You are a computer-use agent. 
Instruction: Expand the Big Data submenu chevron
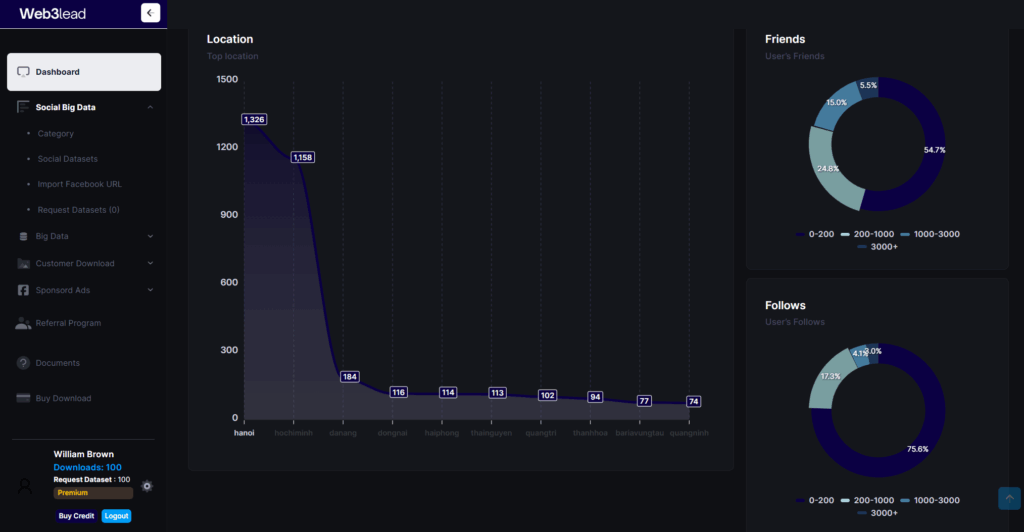(x=150, y=237)
